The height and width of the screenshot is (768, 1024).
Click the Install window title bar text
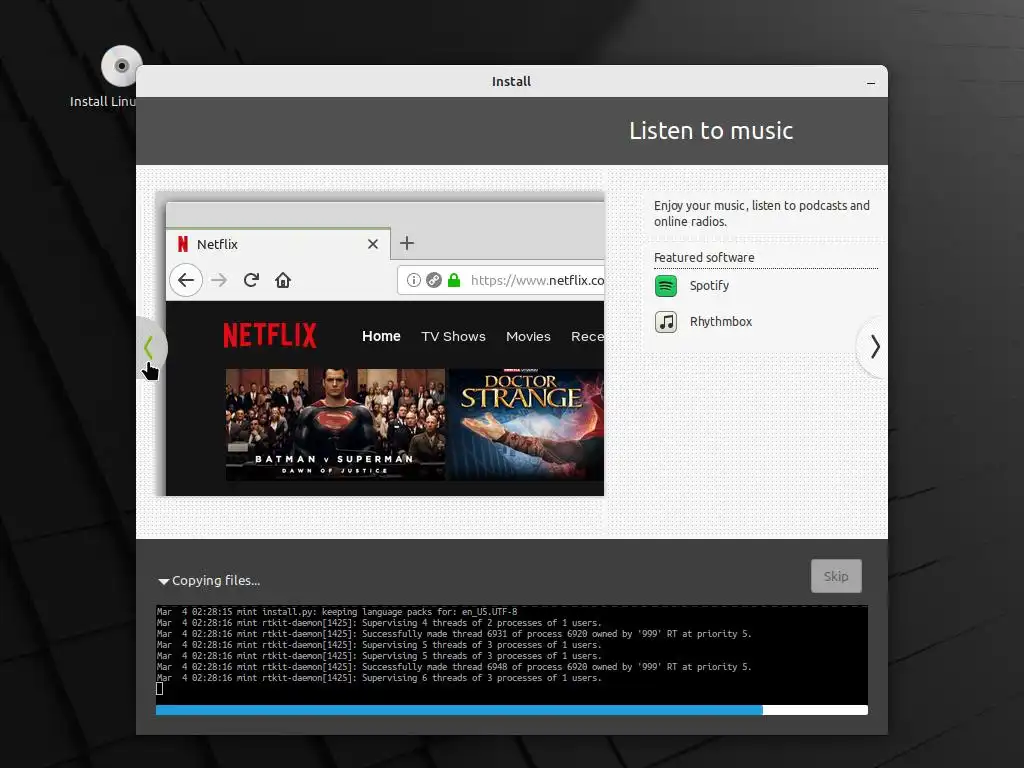coord(511,82)
